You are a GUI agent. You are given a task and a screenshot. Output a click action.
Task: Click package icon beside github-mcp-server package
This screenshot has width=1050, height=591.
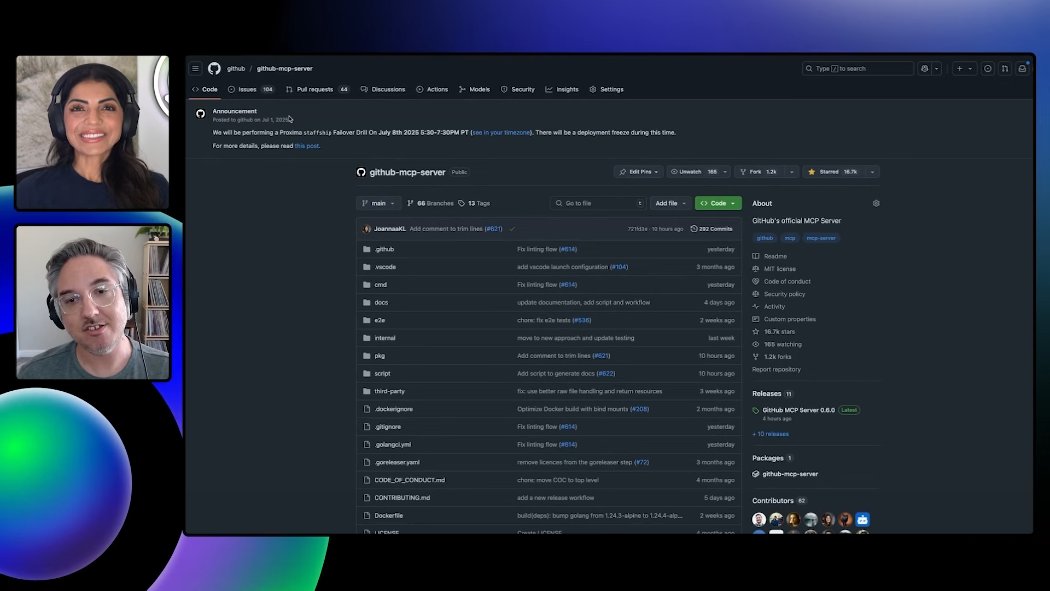tap(756, 474)
